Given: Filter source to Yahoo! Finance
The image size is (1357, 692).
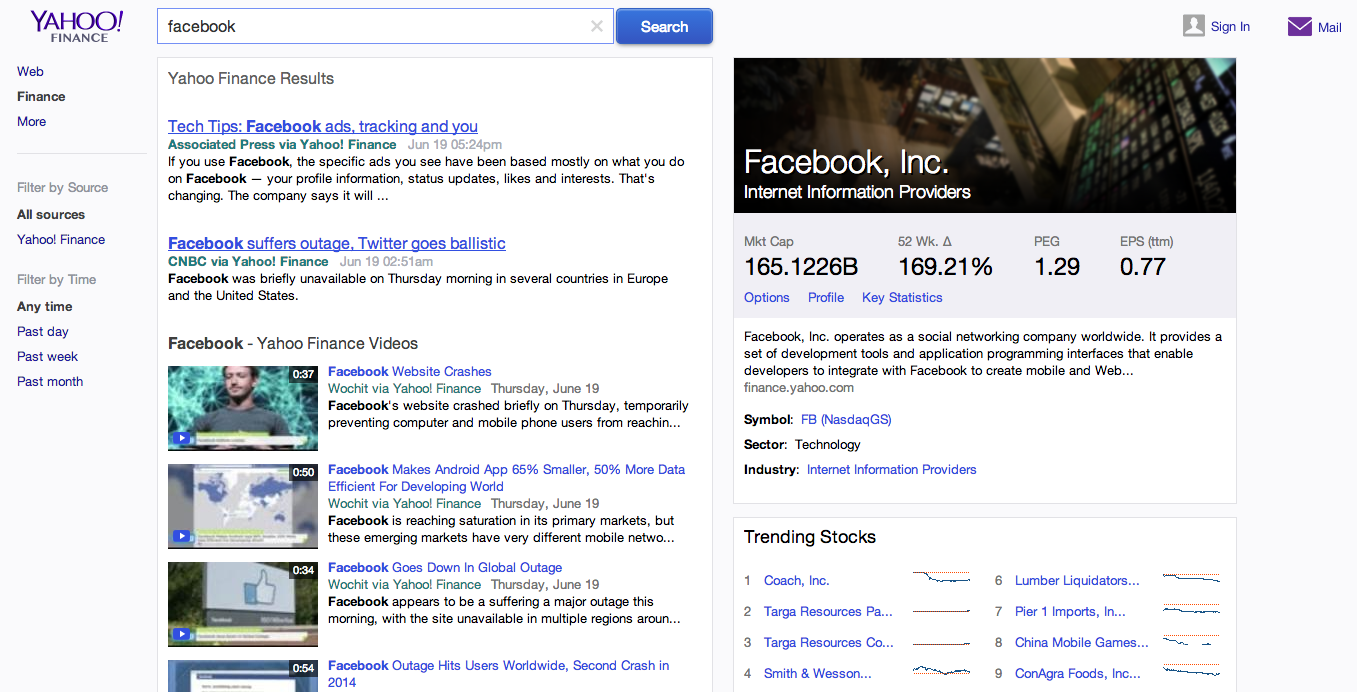Looking at the screenshot, I should [x=61, y=239].
